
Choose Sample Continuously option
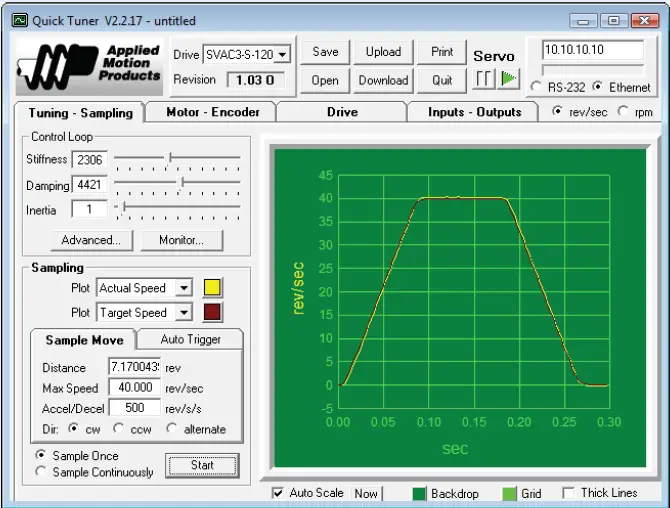click(41, 471)
